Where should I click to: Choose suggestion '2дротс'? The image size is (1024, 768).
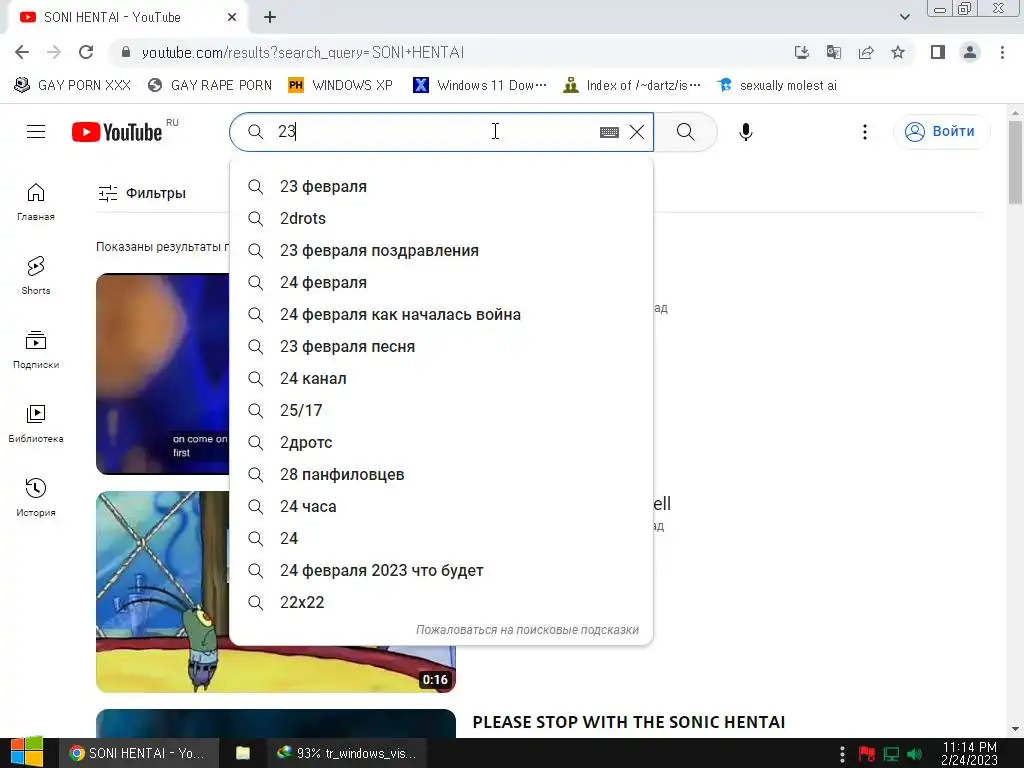click(x=441, y=443)
